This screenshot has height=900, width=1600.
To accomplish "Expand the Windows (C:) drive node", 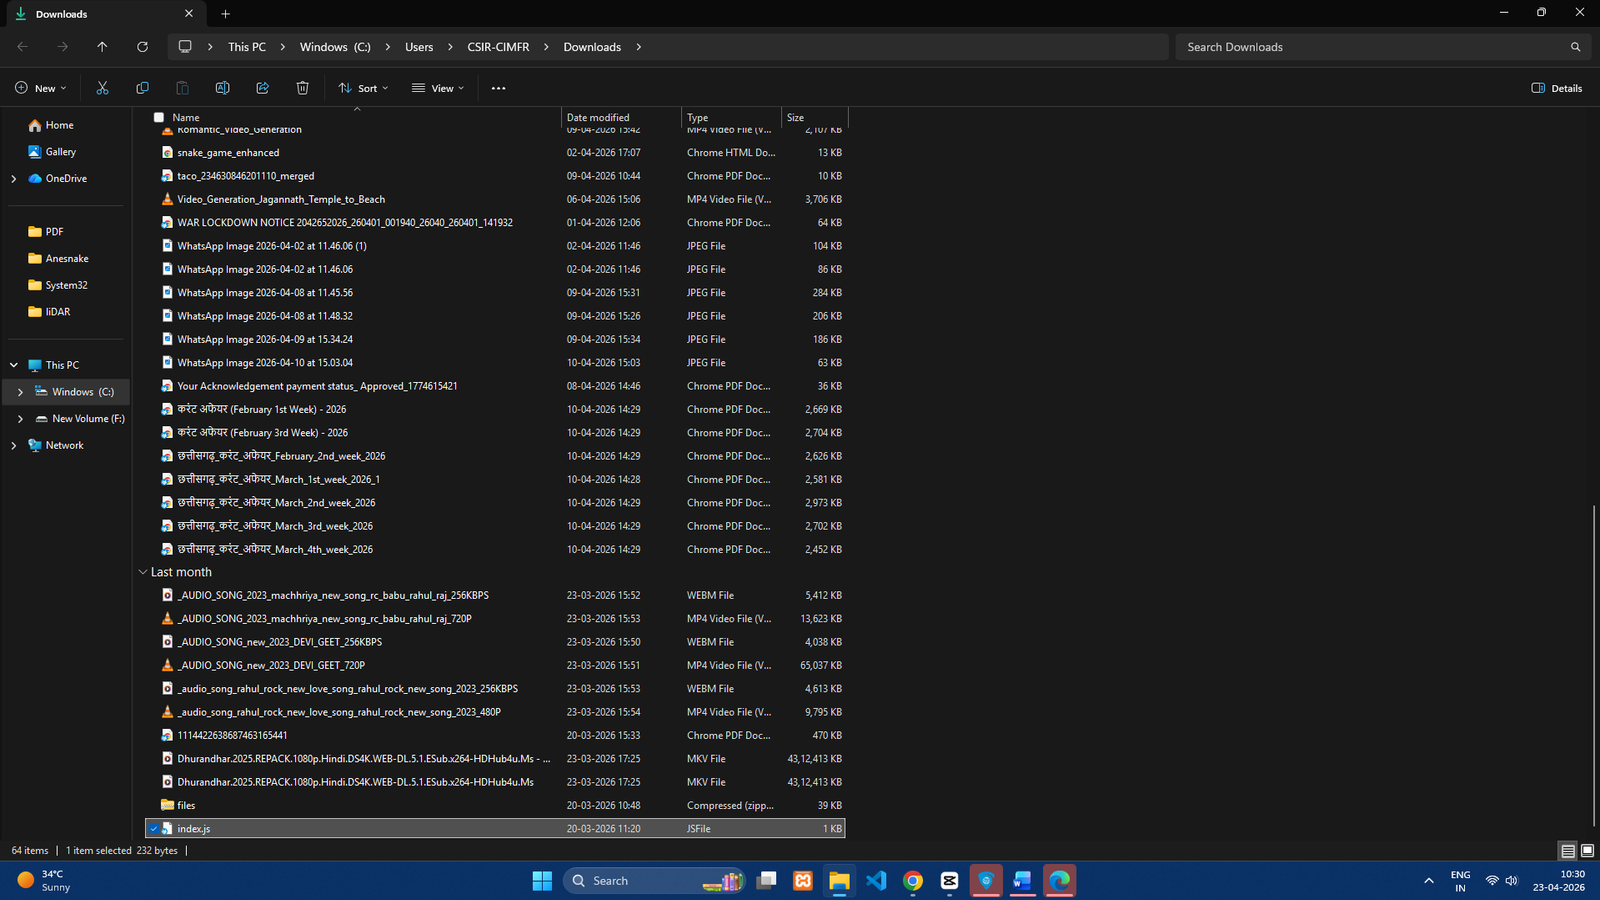I will point(20,392).
